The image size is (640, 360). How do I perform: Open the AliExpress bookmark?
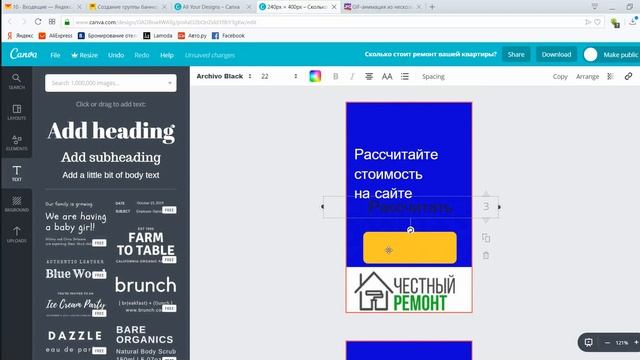point(56,36)
